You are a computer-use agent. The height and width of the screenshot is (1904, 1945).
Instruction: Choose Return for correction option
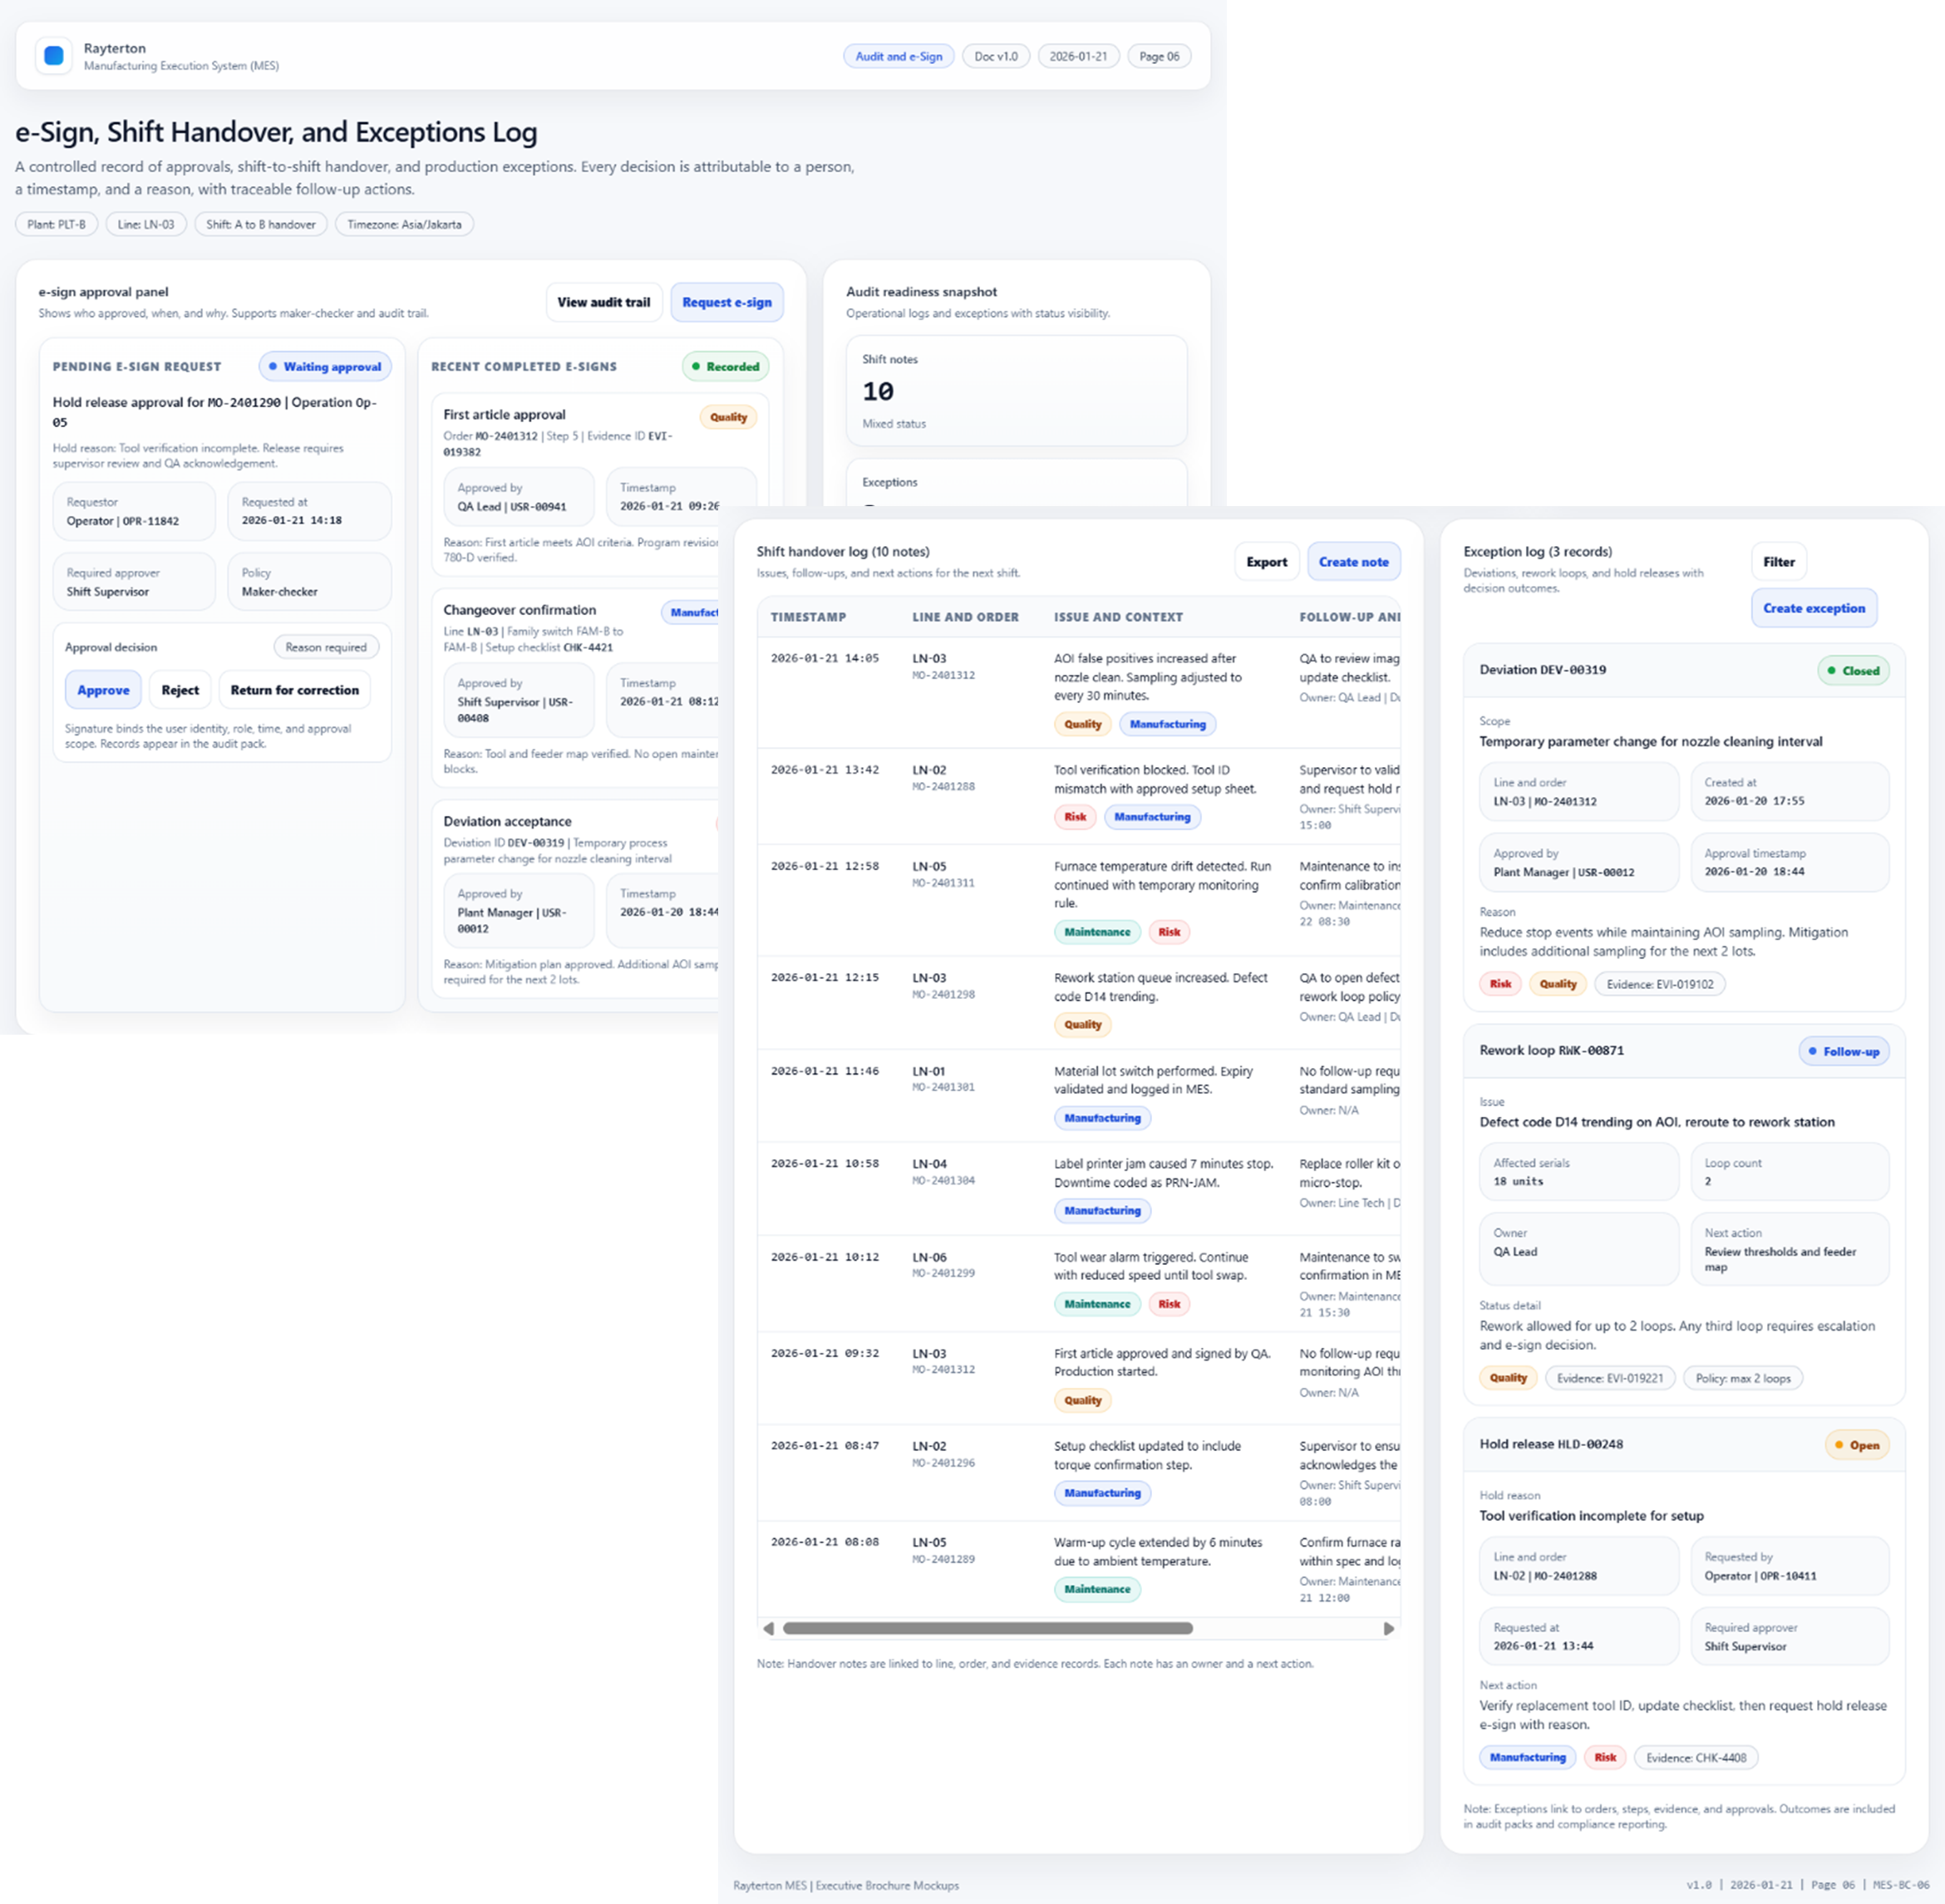294,690
